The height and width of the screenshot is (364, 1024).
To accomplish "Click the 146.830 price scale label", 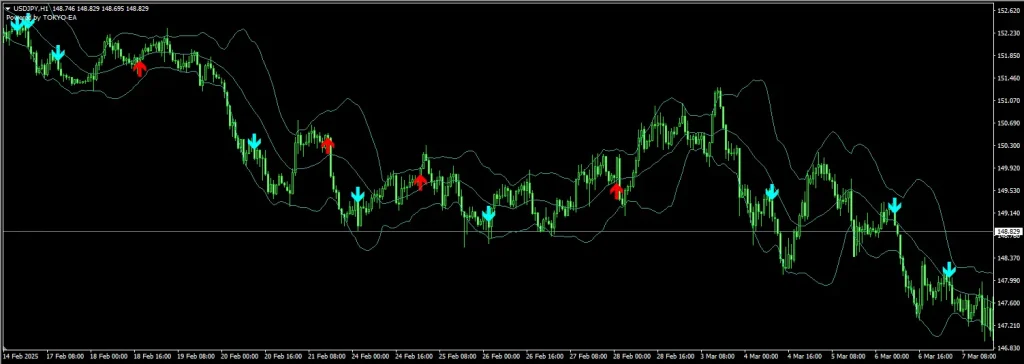I will point(1009,348).
